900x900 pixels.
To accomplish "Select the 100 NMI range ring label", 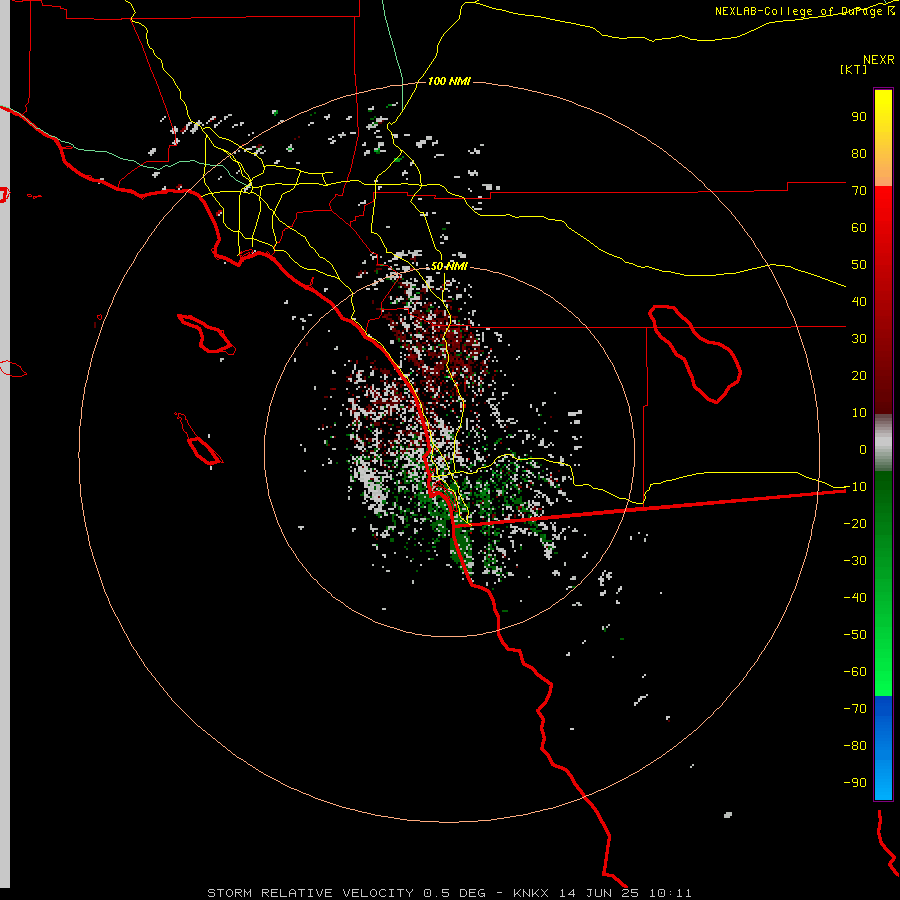I will click(449, 81).
